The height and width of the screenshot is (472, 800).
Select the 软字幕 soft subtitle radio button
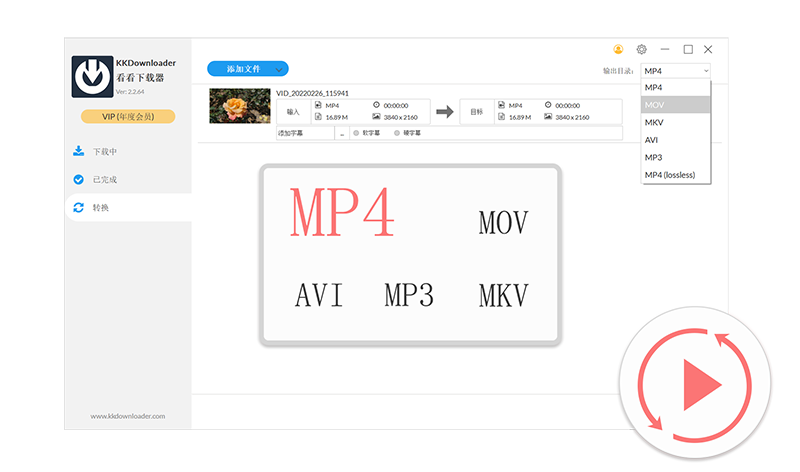(355, 133)
